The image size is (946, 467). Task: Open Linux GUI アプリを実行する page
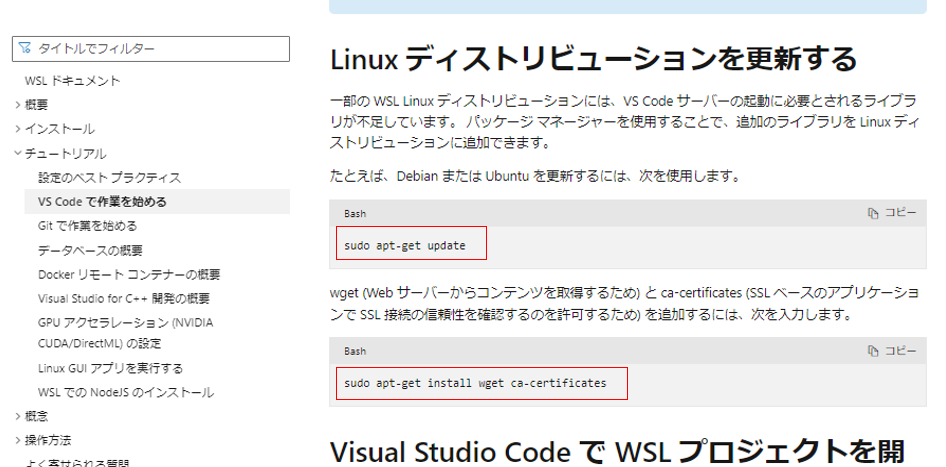tap(110, 368)
